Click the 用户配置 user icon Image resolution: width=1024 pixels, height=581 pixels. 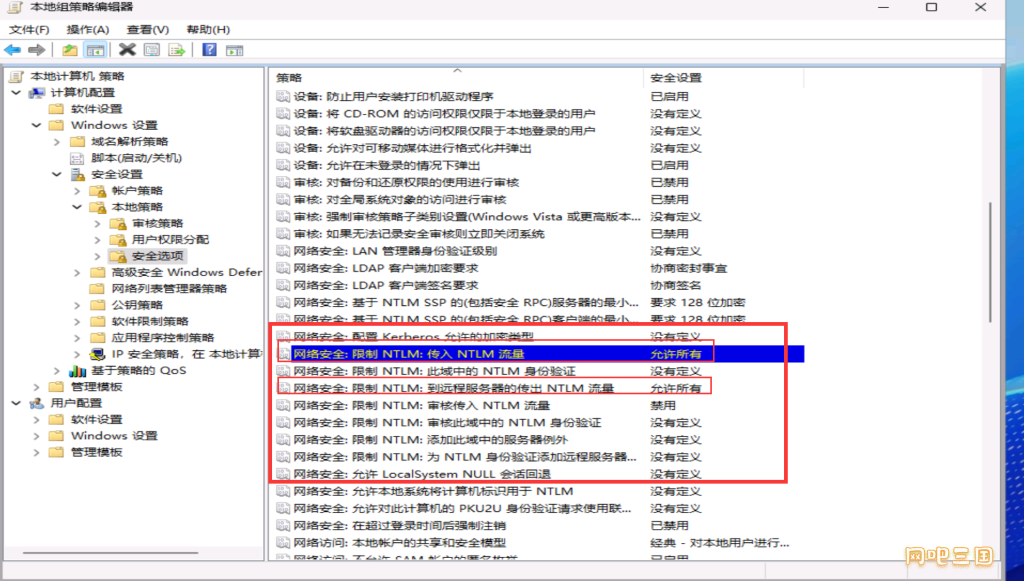coord(37,403)
